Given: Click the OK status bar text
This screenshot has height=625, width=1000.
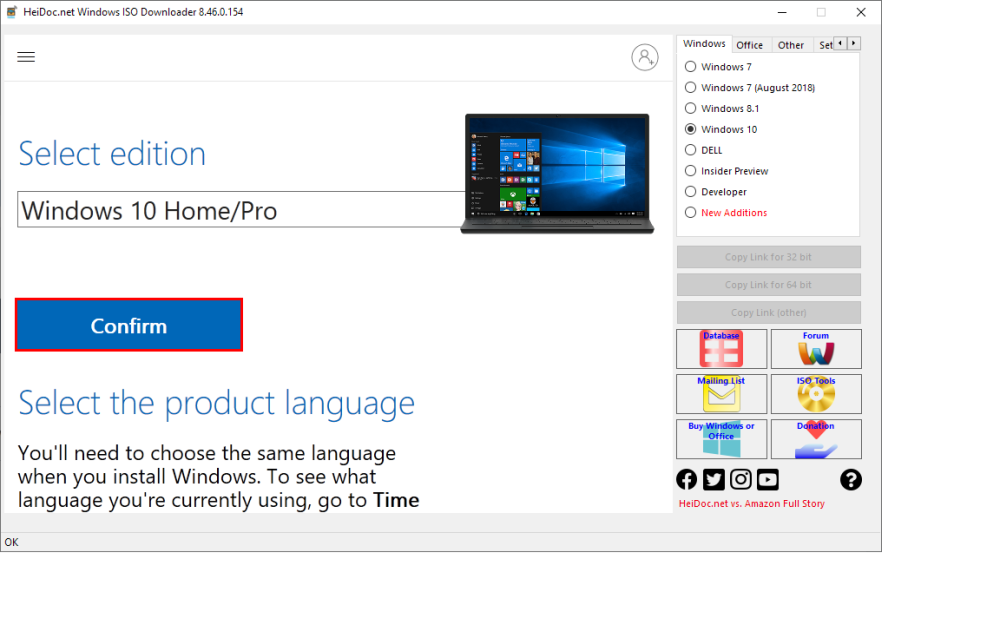Looking at the screenshot, I should pos(11,542).
